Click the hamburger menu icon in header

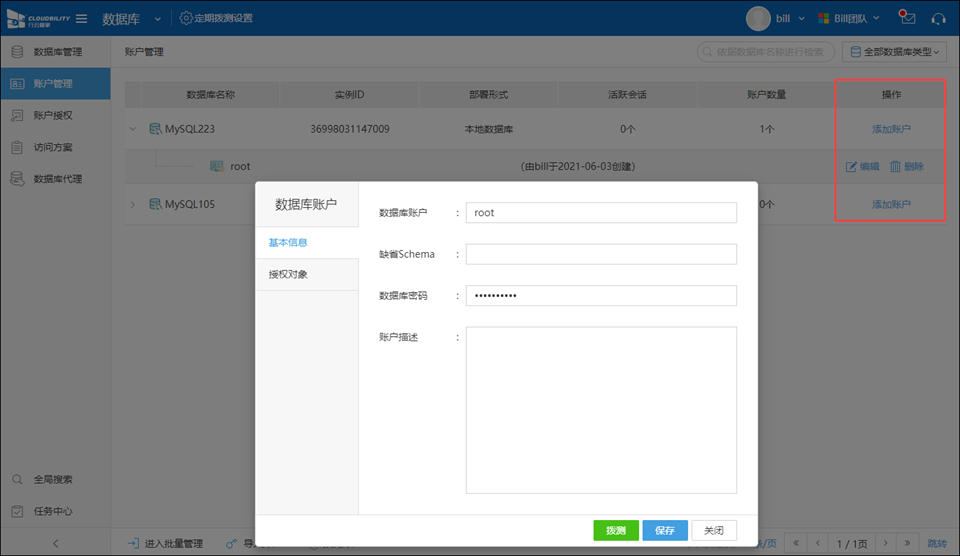81,18
